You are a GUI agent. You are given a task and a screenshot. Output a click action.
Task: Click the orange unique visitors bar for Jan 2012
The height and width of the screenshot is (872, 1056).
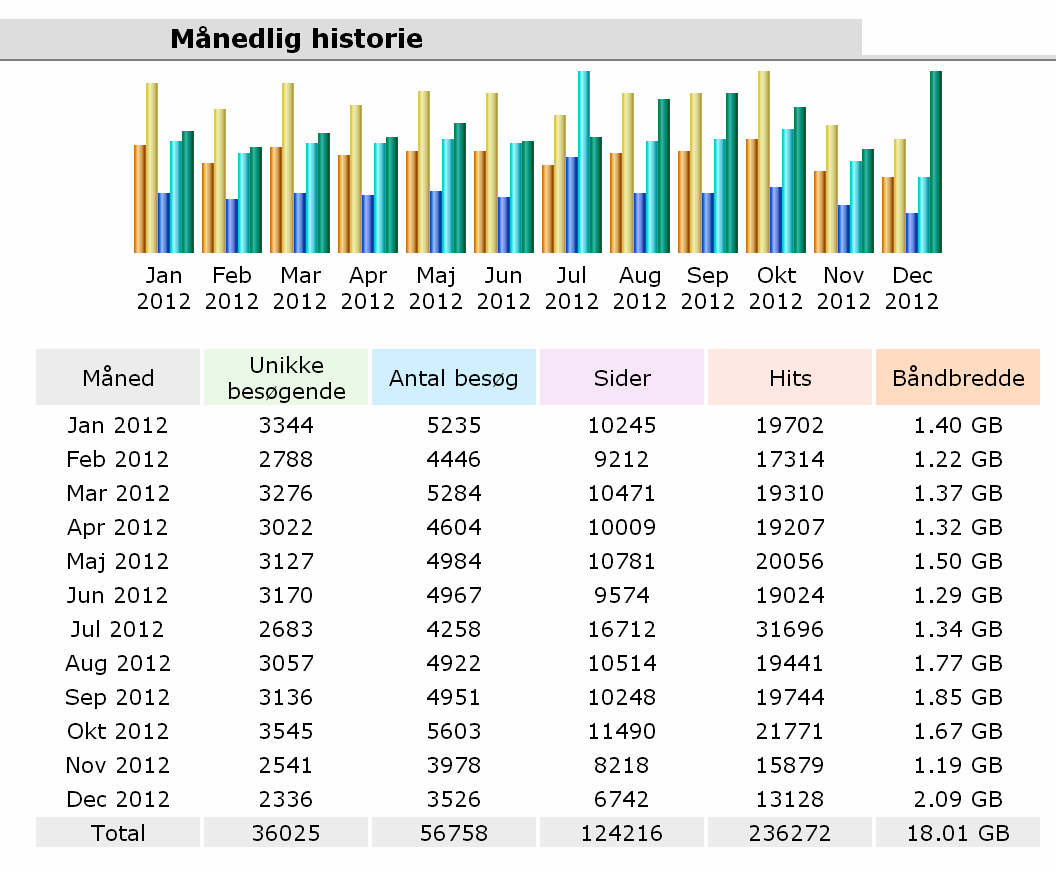click(x=140, y=199)
